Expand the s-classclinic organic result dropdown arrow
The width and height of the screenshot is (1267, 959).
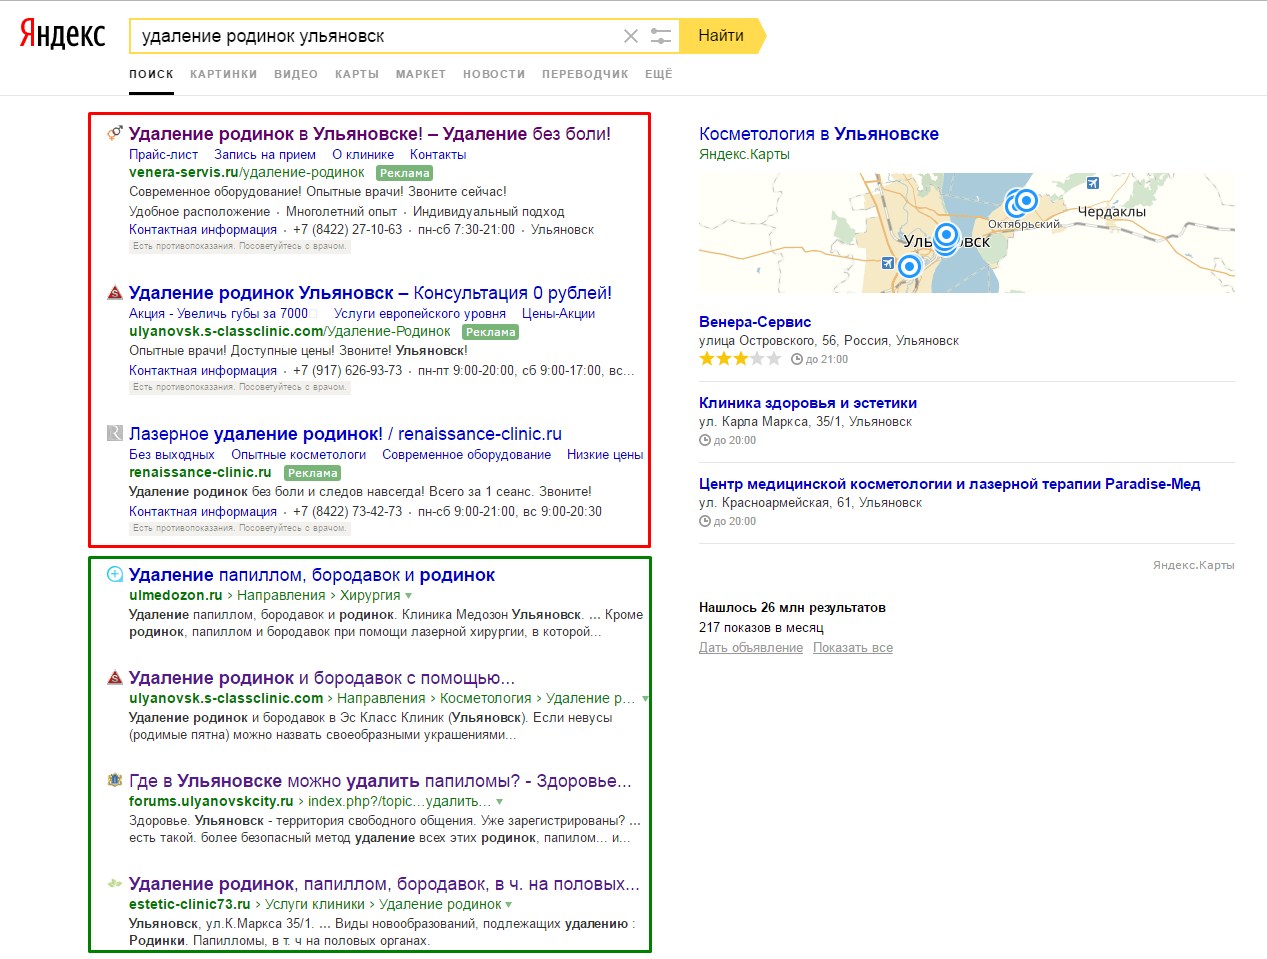(x=645, y=699)
